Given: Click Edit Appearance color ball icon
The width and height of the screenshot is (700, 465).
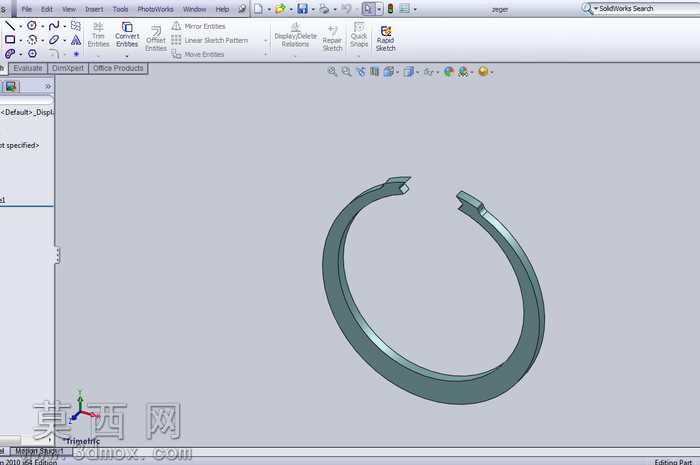Looking at the screenshot, I should pyautogui.click(x=449, y=71).
